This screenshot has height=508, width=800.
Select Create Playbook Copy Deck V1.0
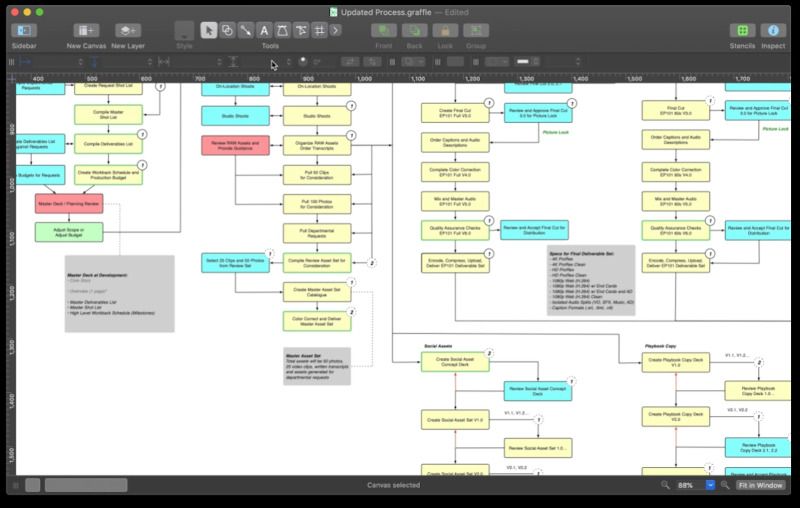point(676,362)
